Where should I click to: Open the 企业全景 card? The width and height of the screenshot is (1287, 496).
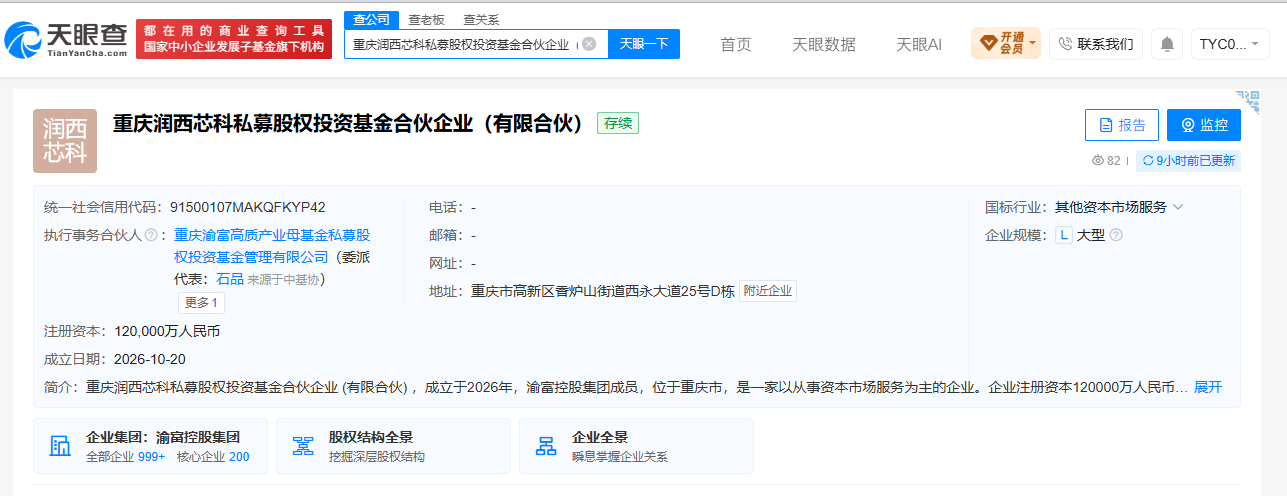636,446
